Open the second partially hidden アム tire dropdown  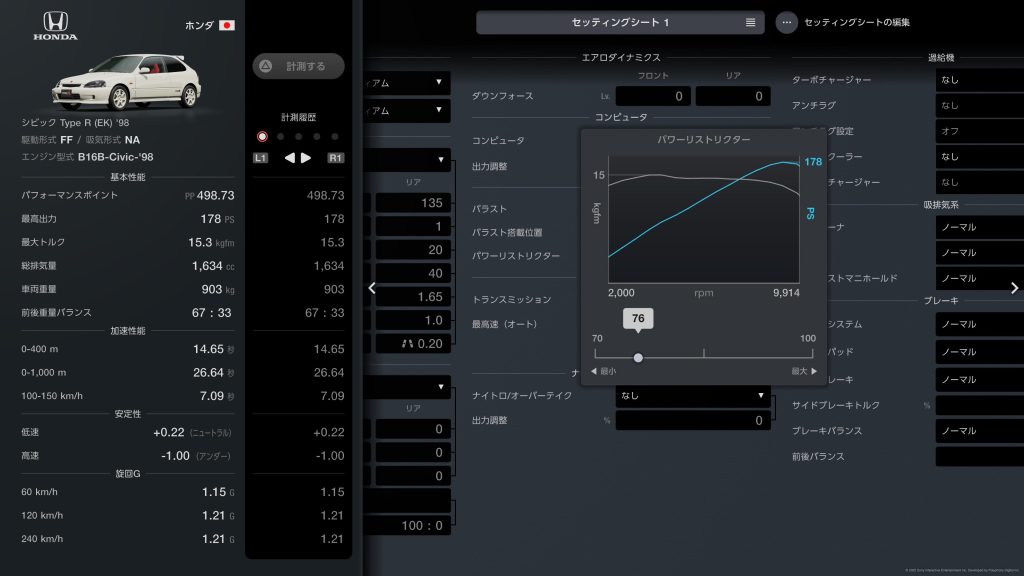click(408, 110)
